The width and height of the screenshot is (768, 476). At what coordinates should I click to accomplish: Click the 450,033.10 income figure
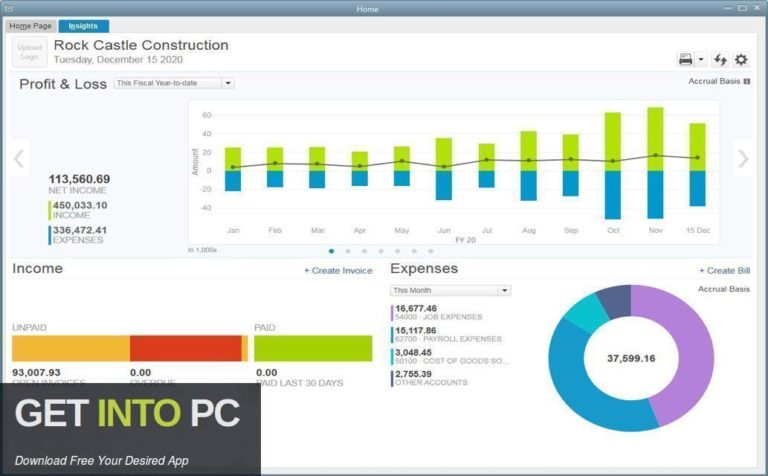point(80,206)
